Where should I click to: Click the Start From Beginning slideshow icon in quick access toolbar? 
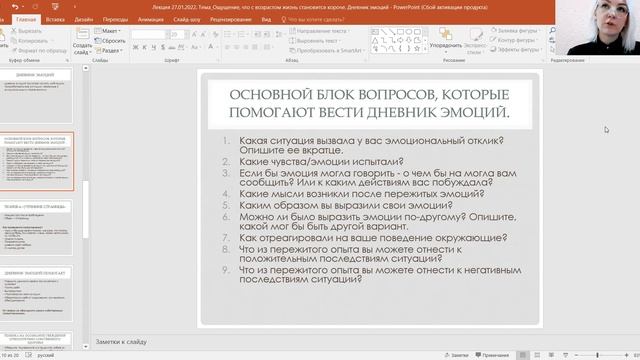point(55,7)
